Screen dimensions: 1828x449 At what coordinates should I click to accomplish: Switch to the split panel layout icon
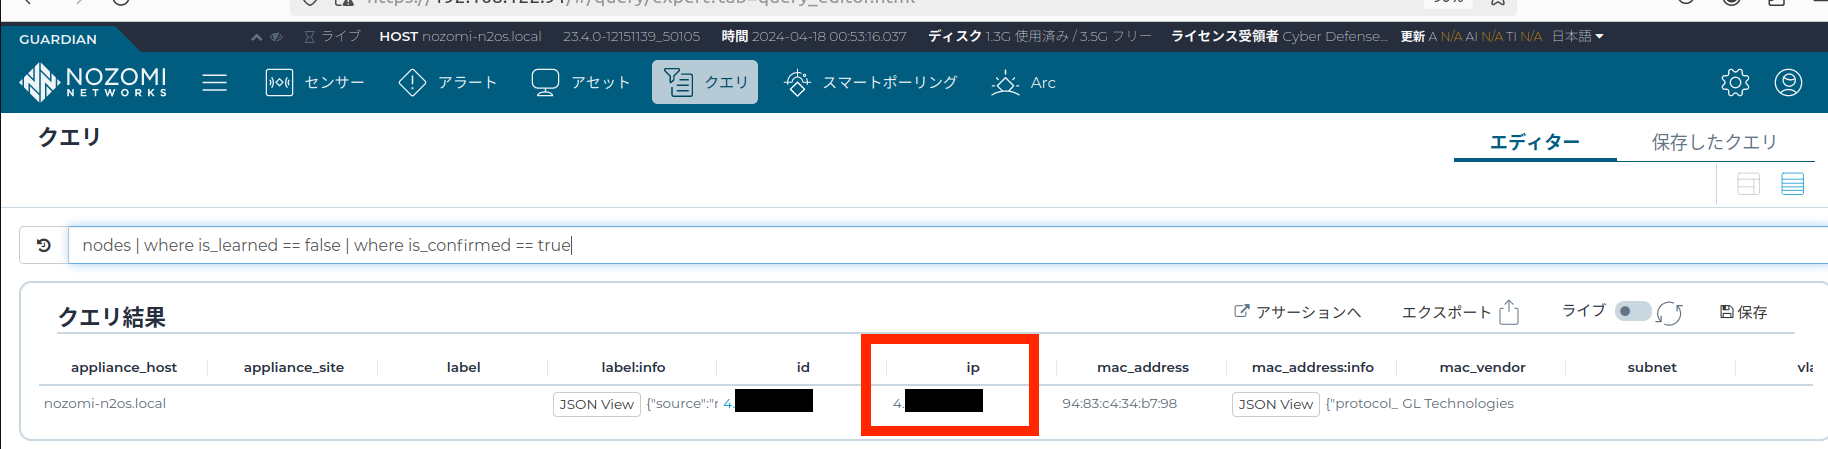1748,184
